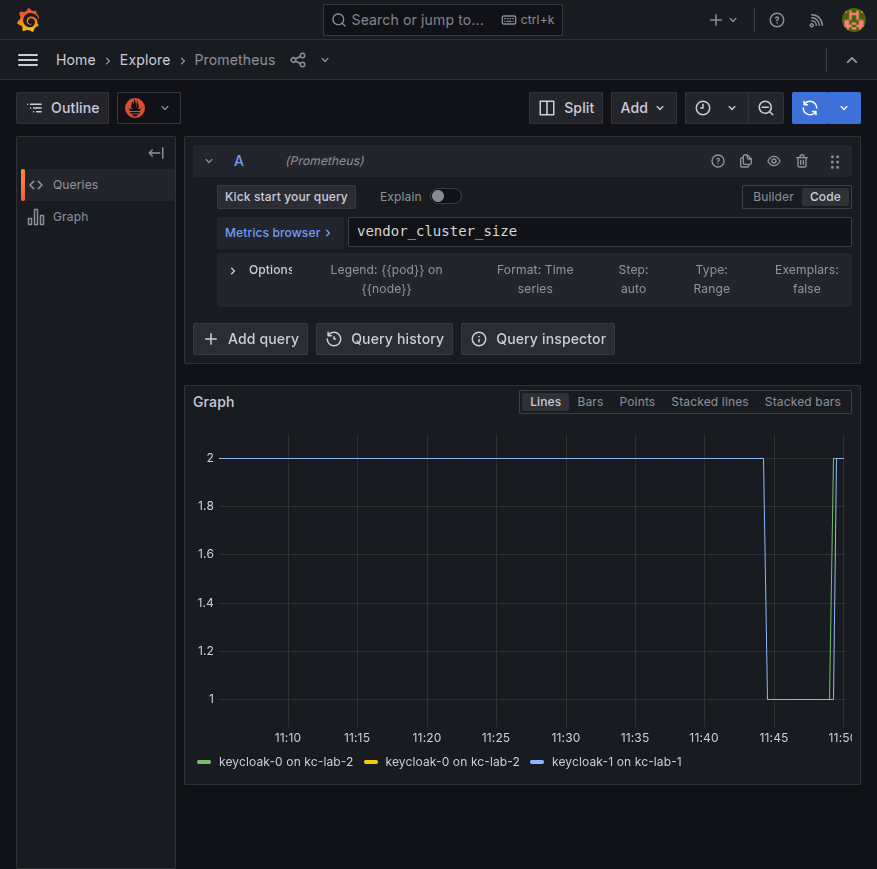Select Lines graph style

tap(545, 402)
